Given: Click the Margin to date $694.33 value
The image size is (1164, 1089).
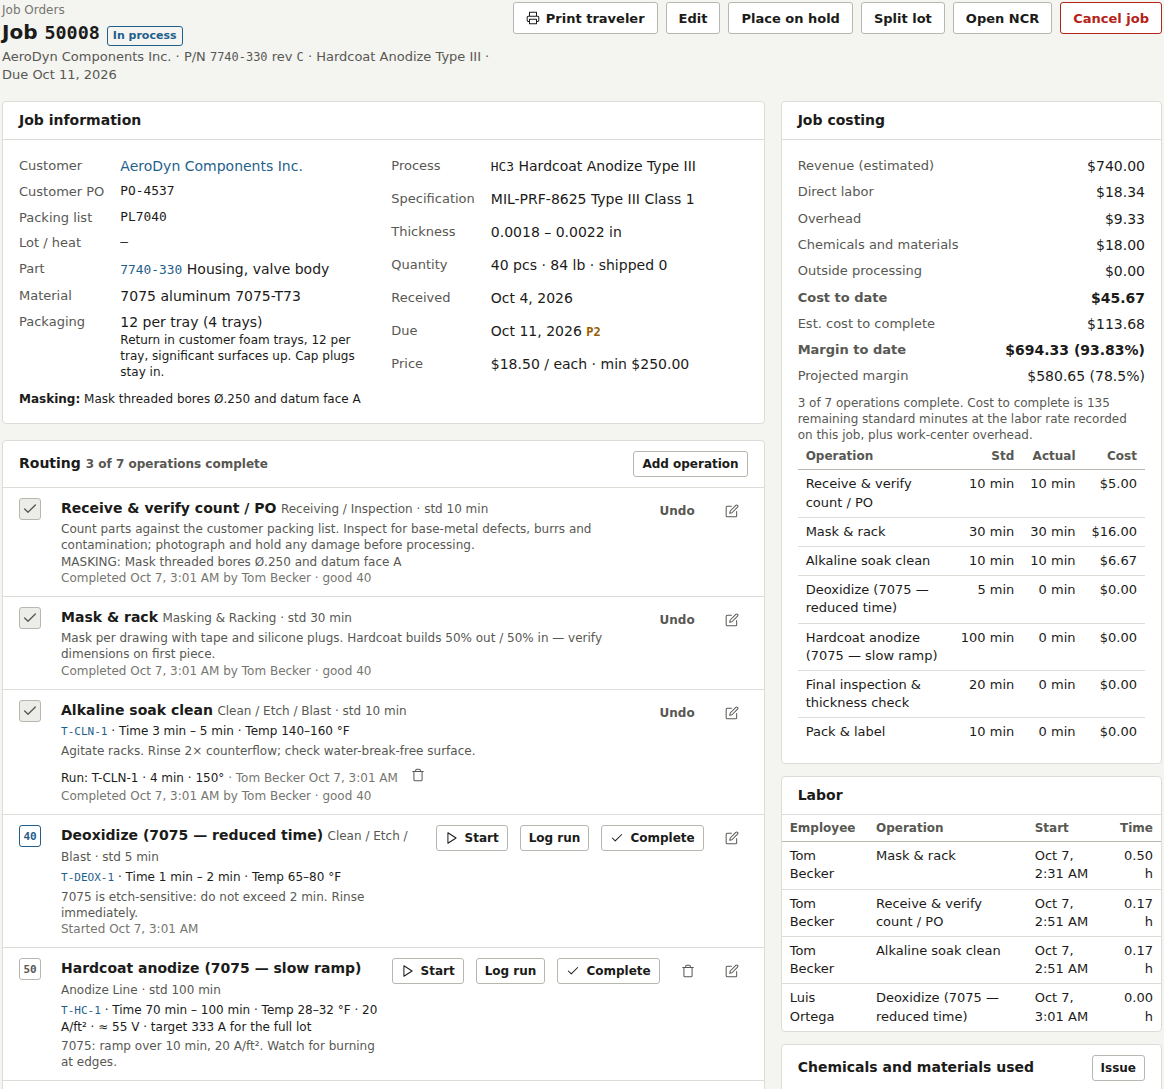Looking at the screenshot, I should pos(1074,350).
